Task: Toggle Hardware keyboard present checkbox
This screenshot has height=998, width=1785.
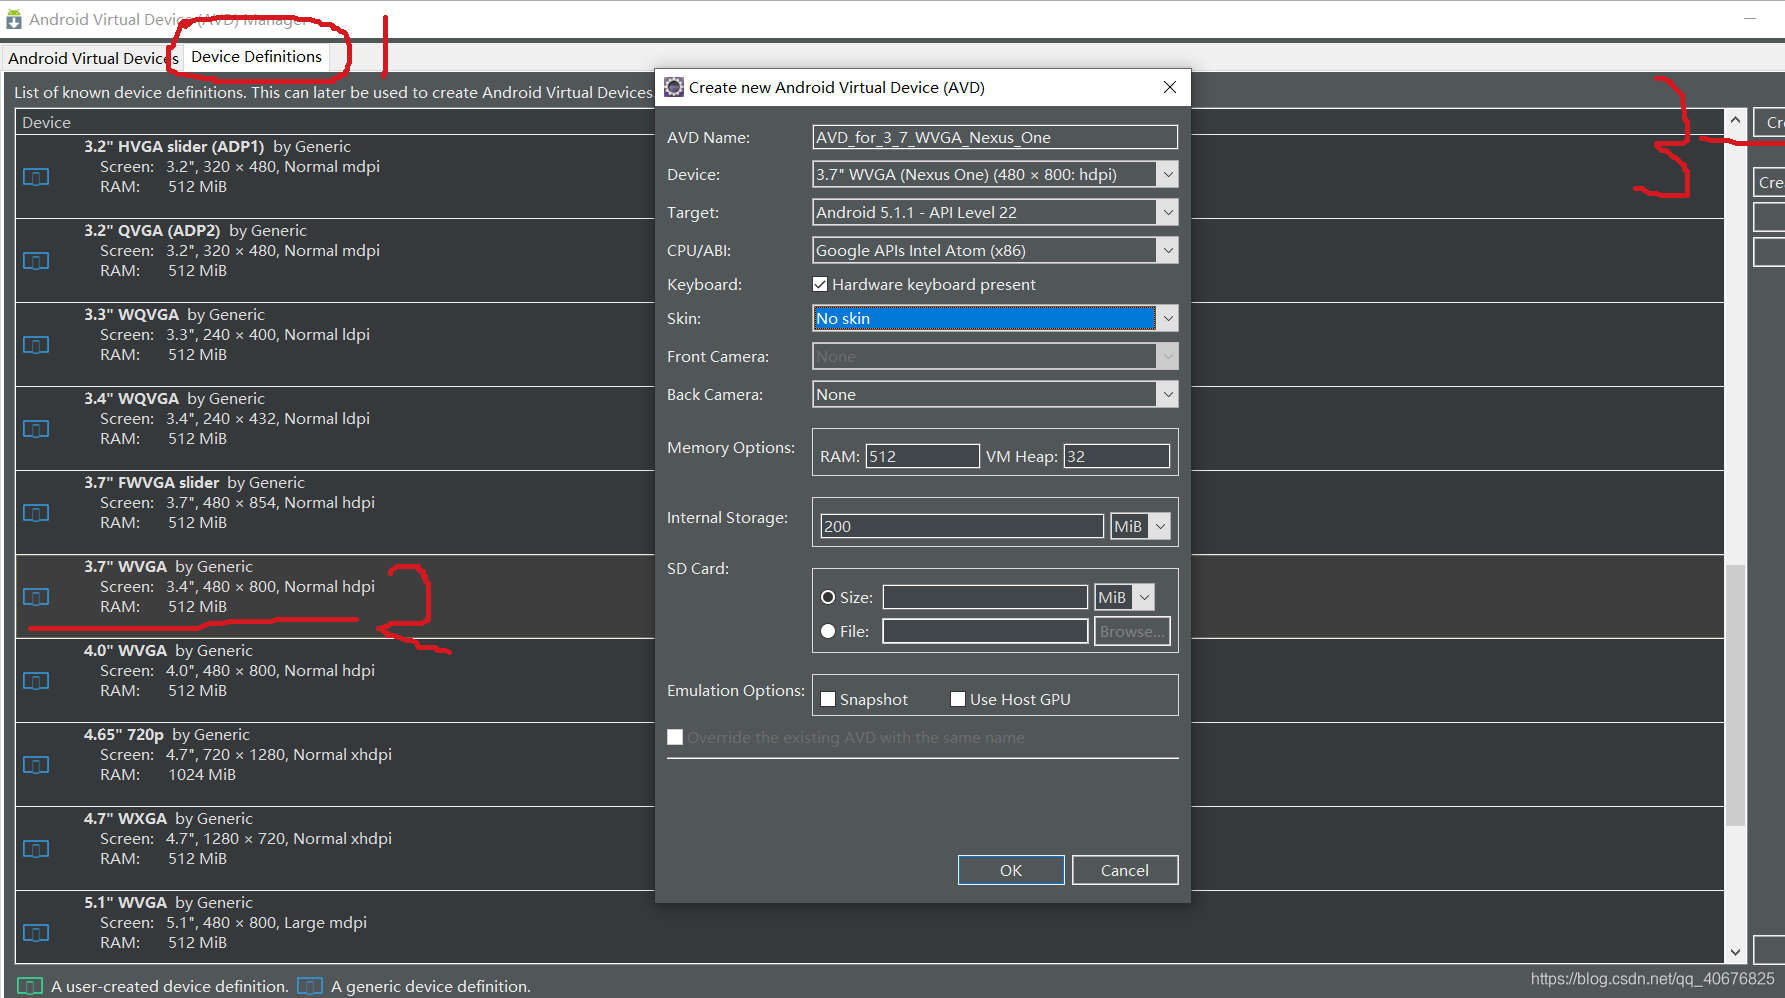Action: pos(820,284)
